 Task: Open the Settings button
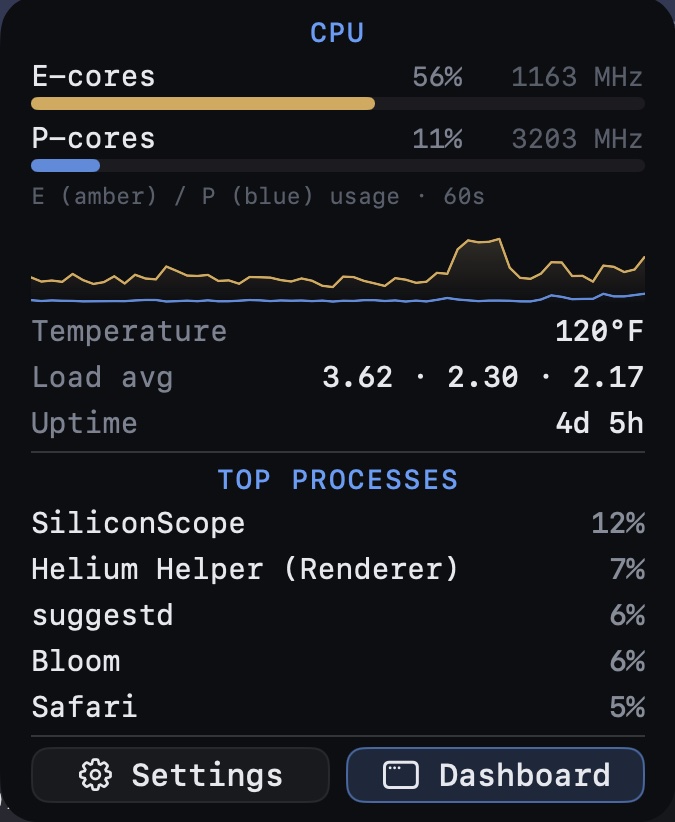point(180,775)
